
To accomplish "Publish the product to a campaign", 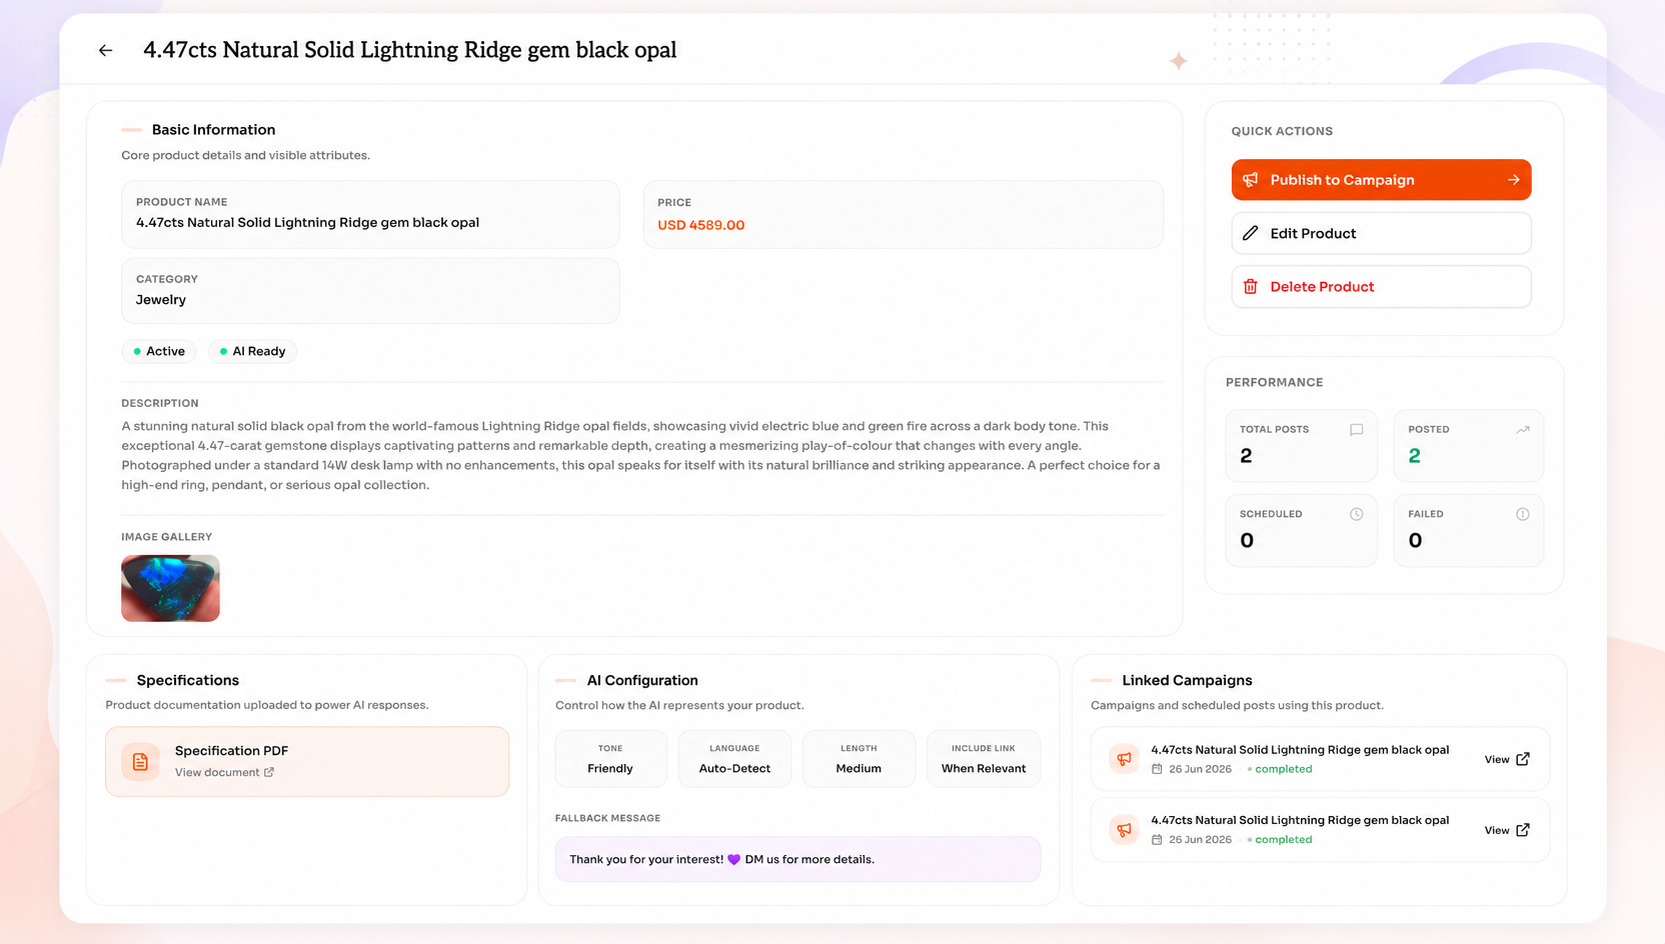I will [x=1381, y=180].
